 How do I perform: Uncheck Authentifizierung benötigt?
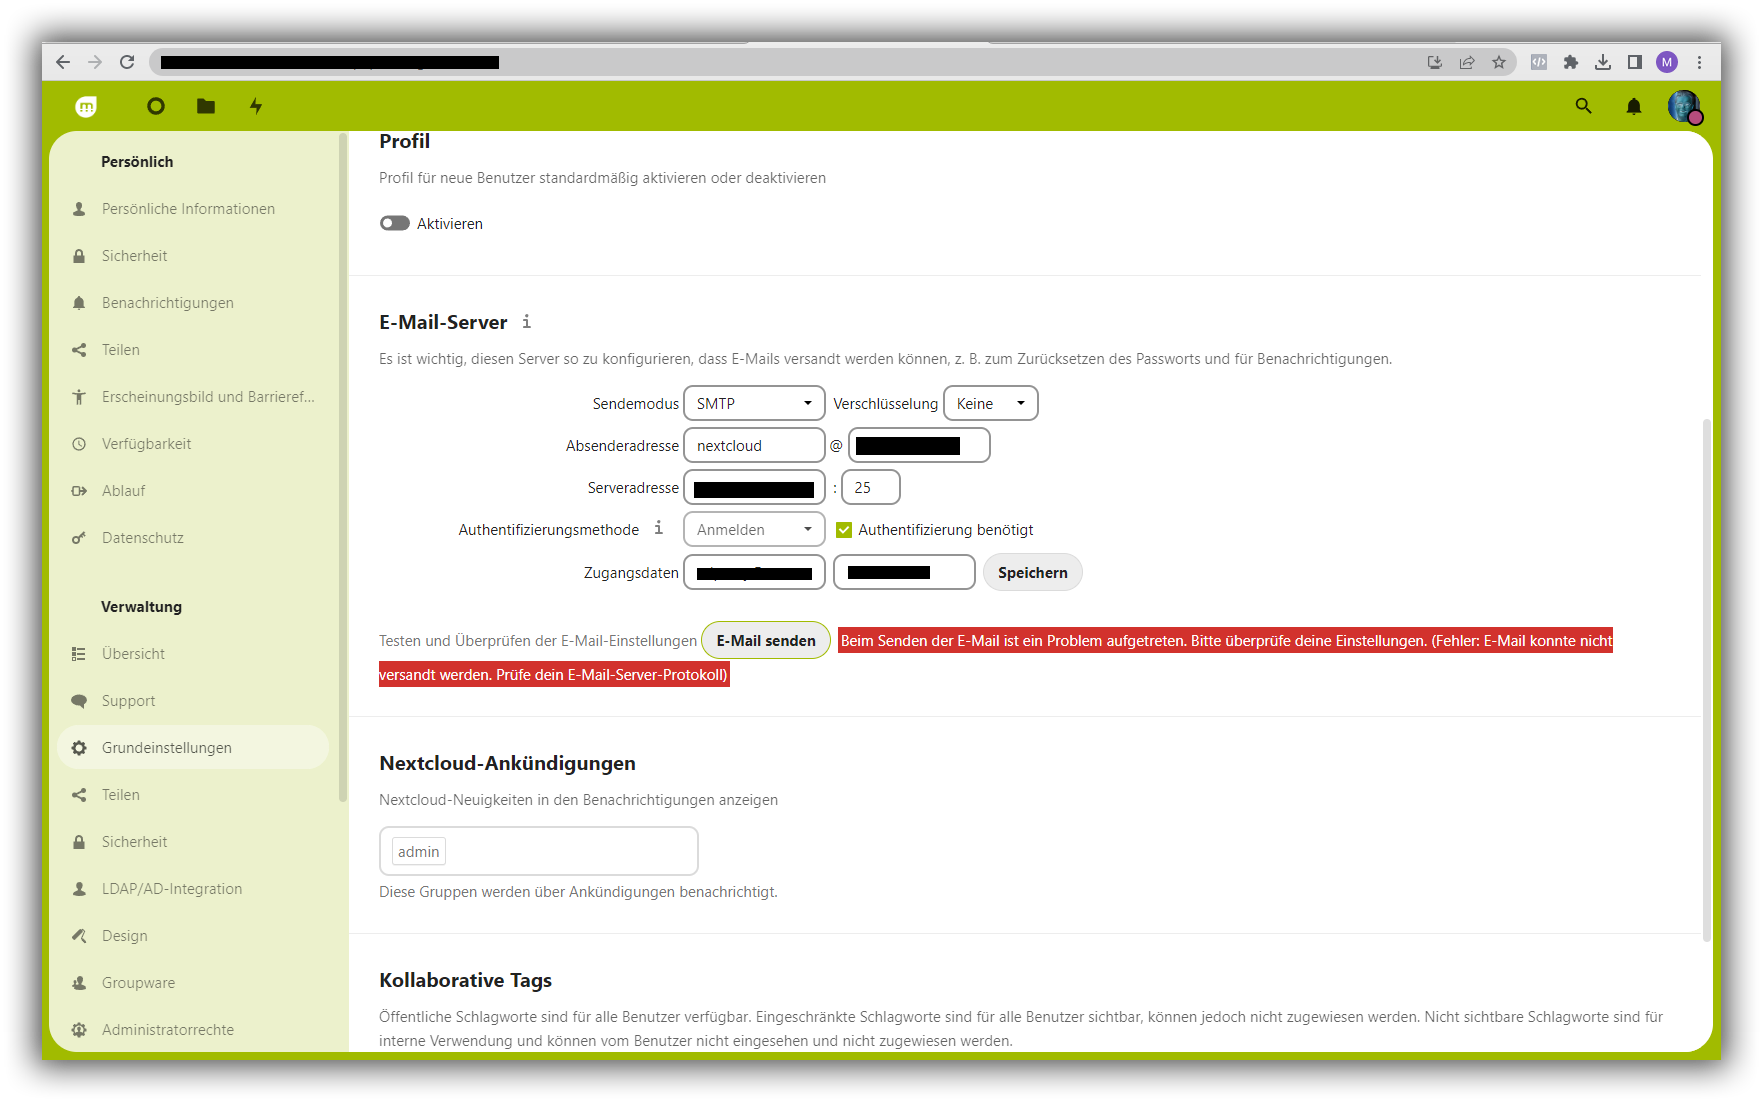pos(845,529)
